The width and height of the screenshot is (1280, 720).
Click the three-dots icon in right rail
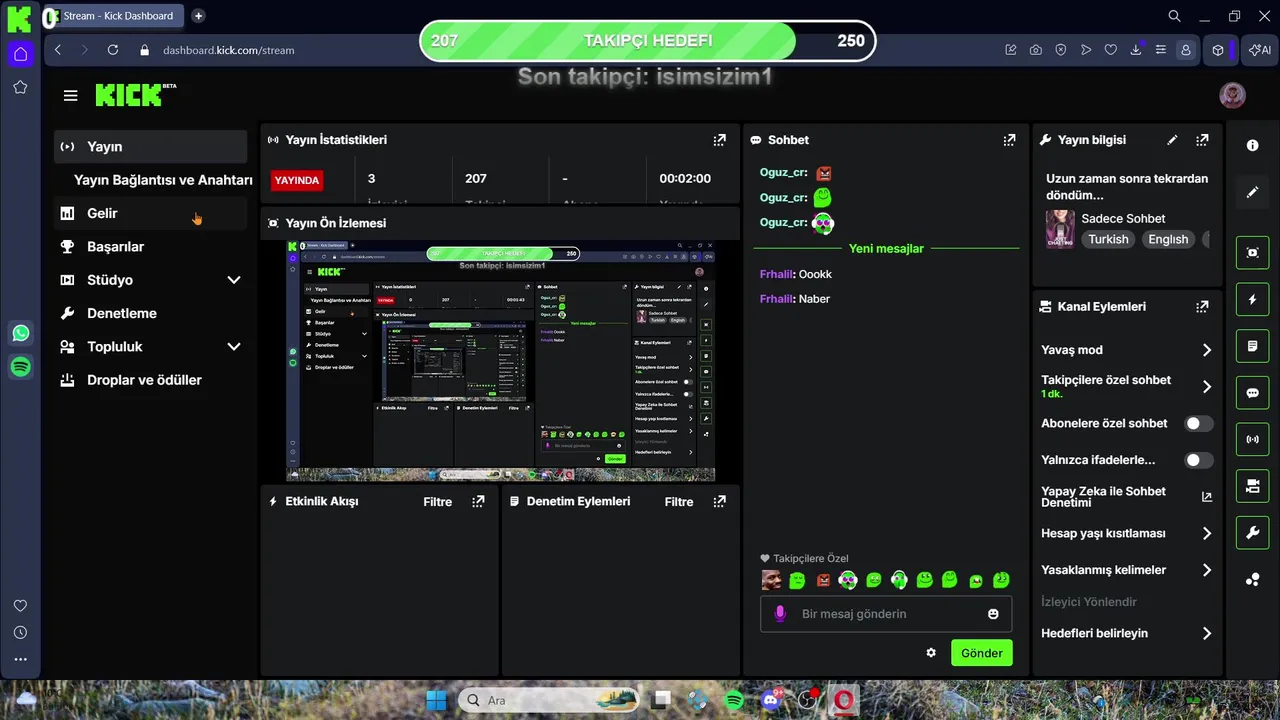[1253, 579]
